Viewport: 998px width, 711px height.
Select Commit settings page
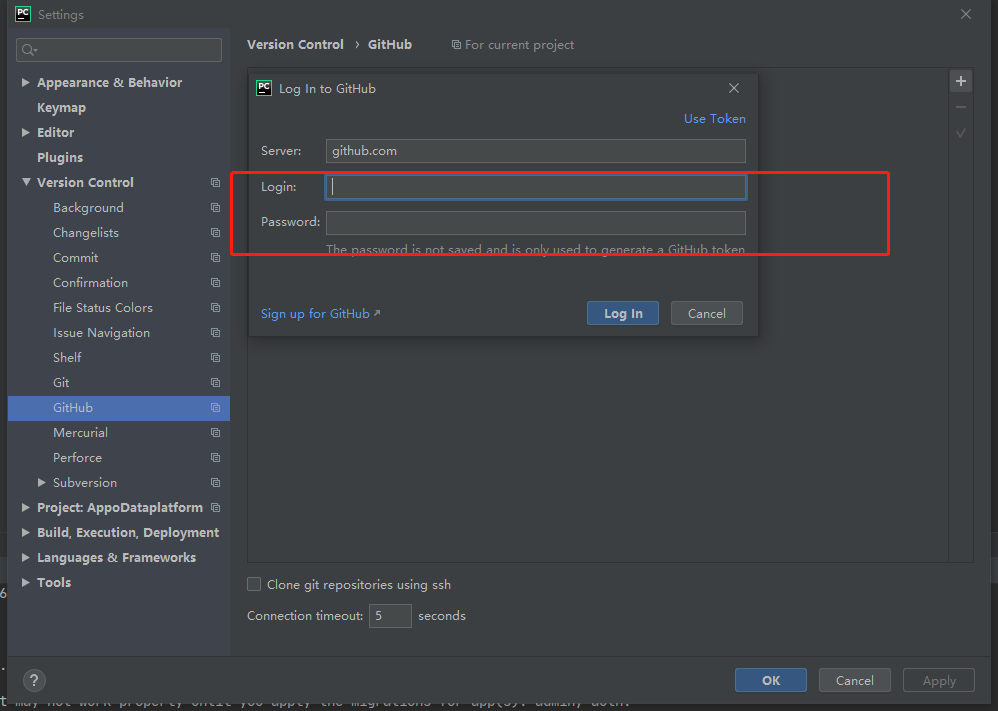tap(76, 258)
